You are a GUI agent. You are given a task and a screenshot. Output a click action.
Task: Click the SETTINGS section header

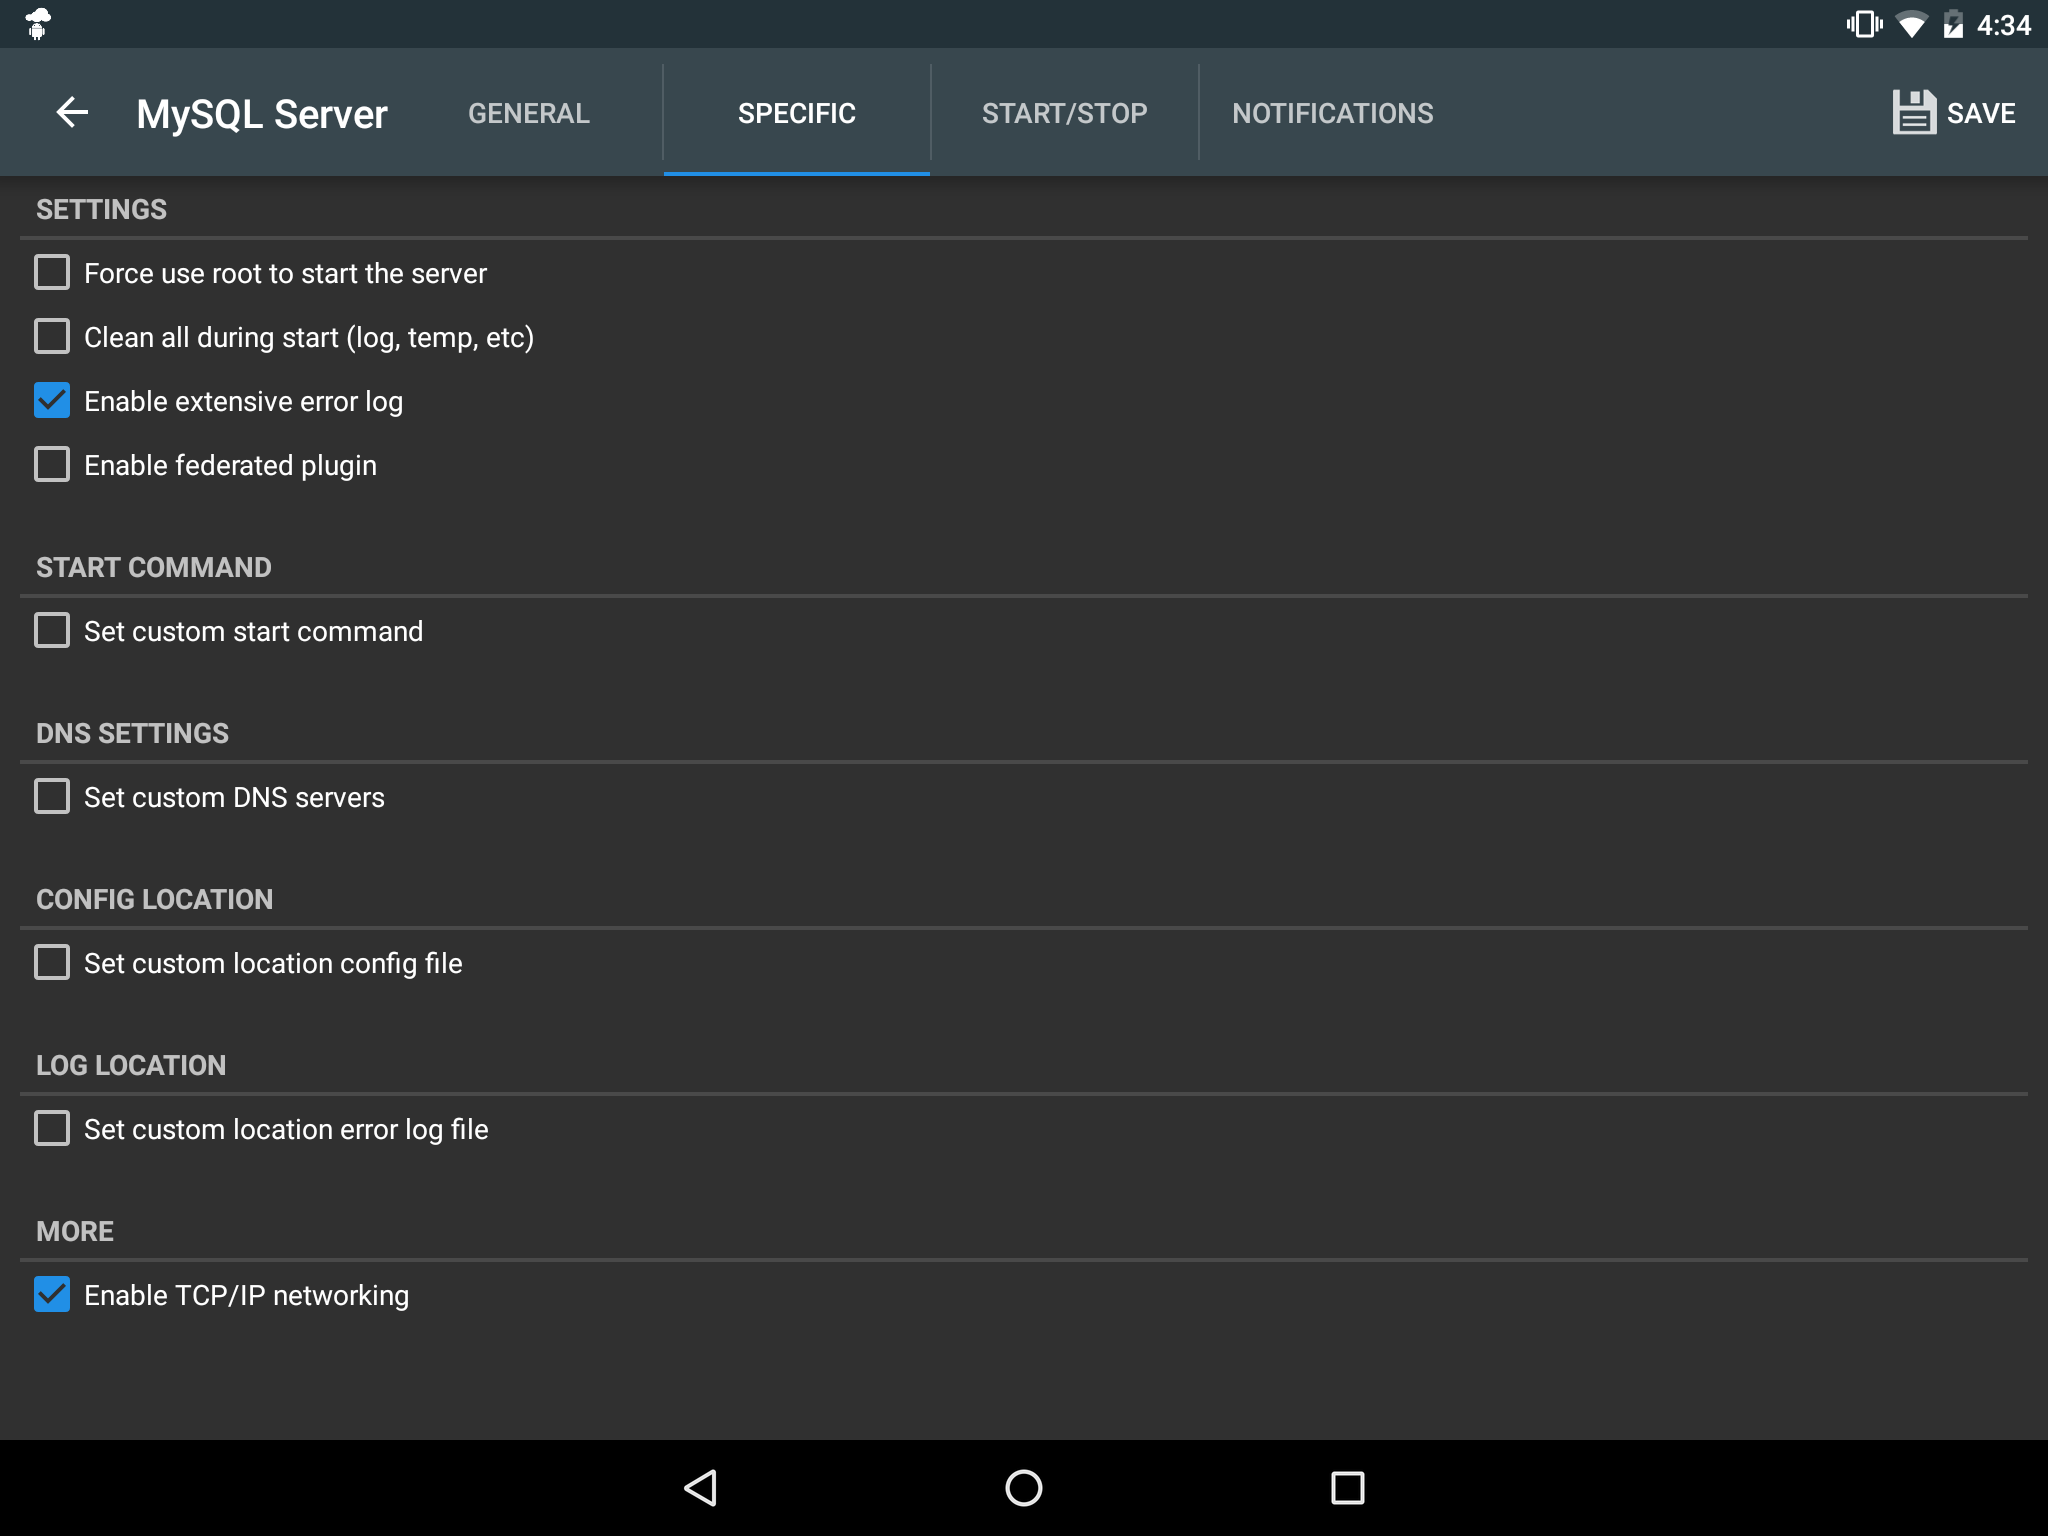(102, 209)
